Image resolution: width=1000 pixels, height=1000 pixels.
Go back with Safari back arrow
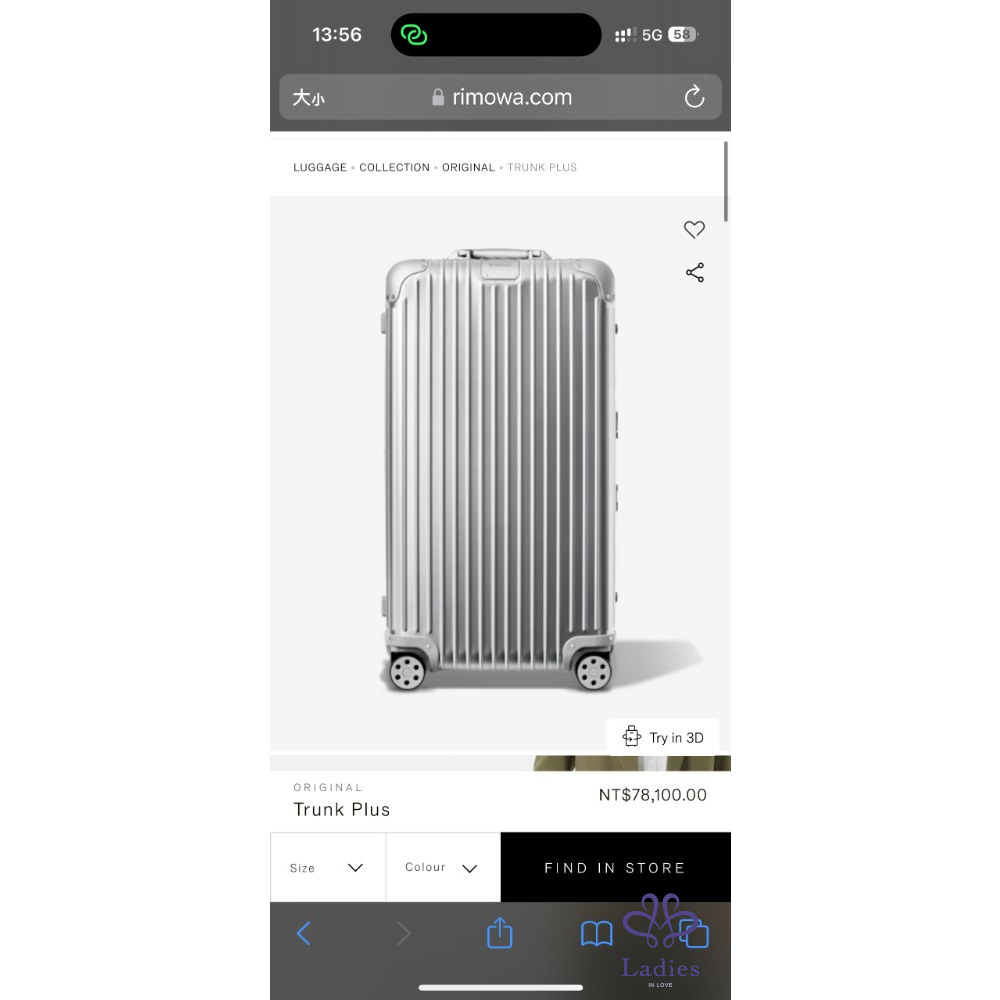tap(304, 934)
